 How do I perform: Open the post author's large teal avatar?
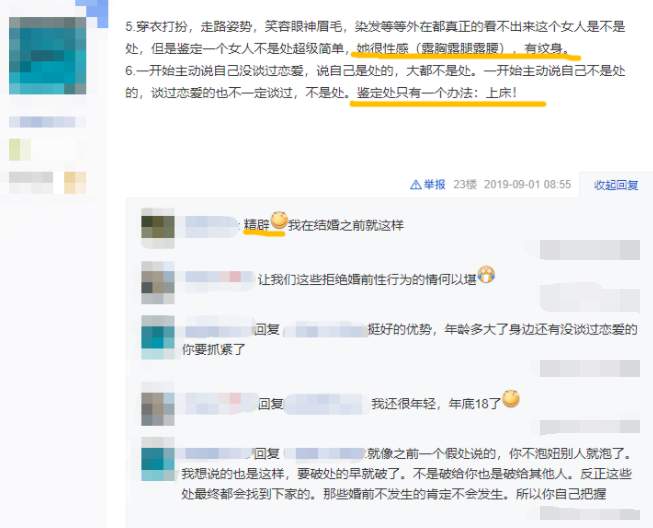(x=47, y=55)
